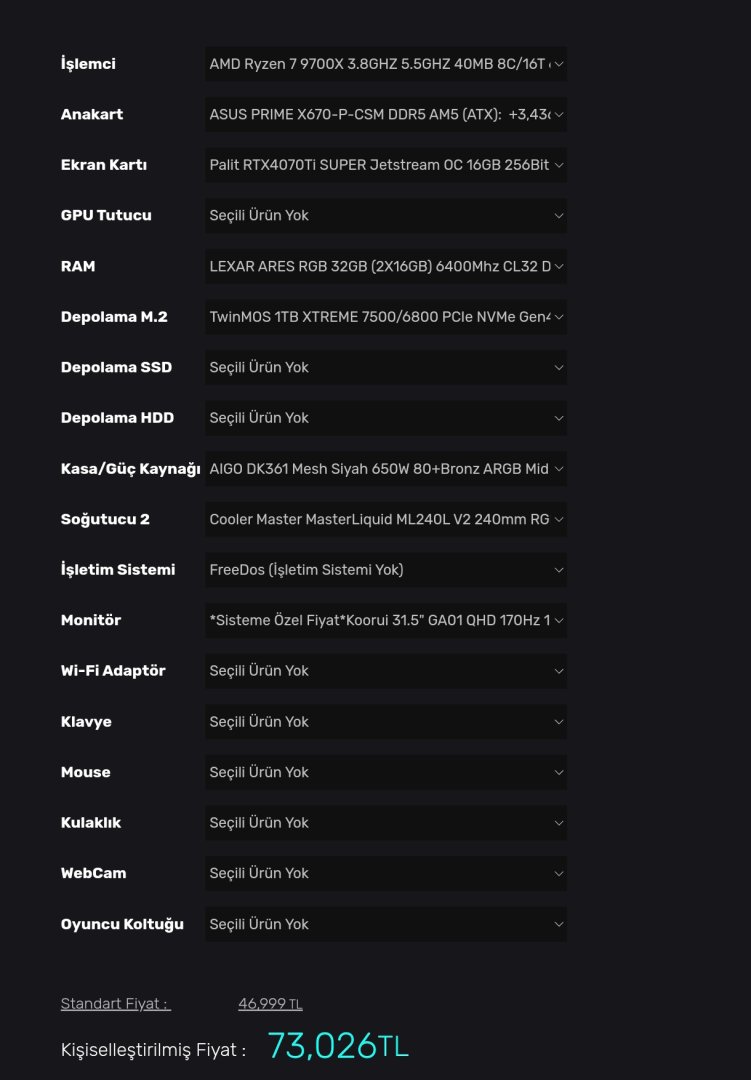This screenshot has width=751, height=1080.
Task: Open the WebCam selection dropdown
Action: [385, 873]
